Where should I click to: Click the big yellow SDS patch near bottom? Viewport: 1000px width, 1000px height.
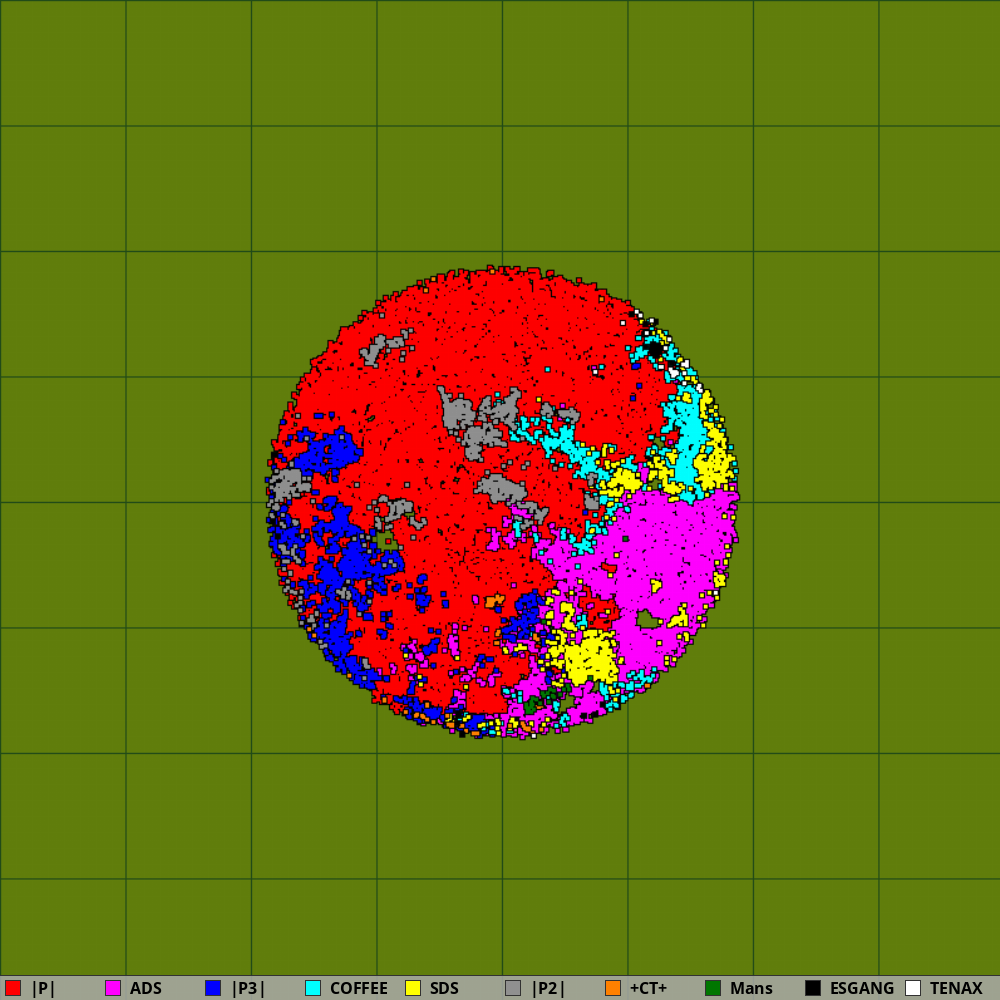coord(590,657)
